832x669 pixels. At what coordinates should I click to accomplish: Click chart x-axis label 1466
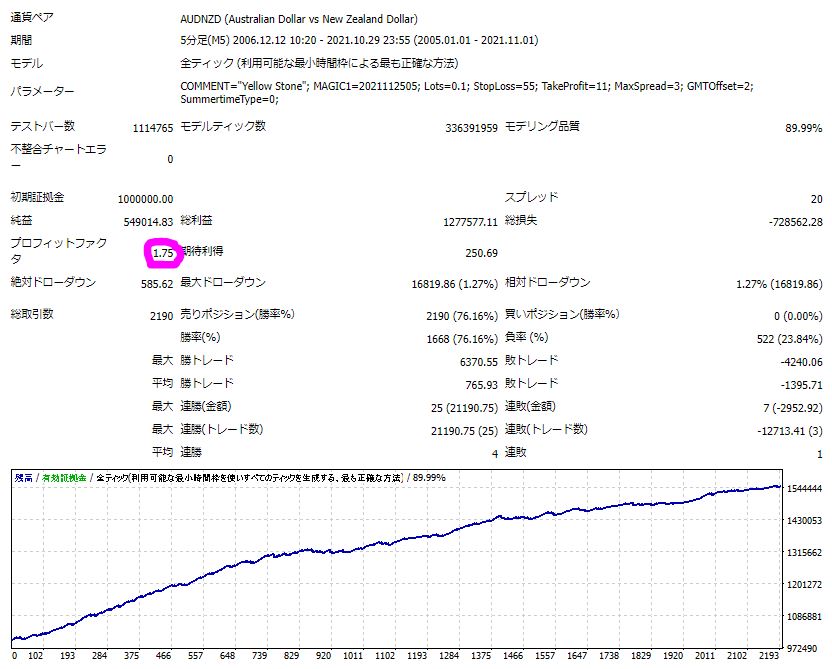[513, 656]
